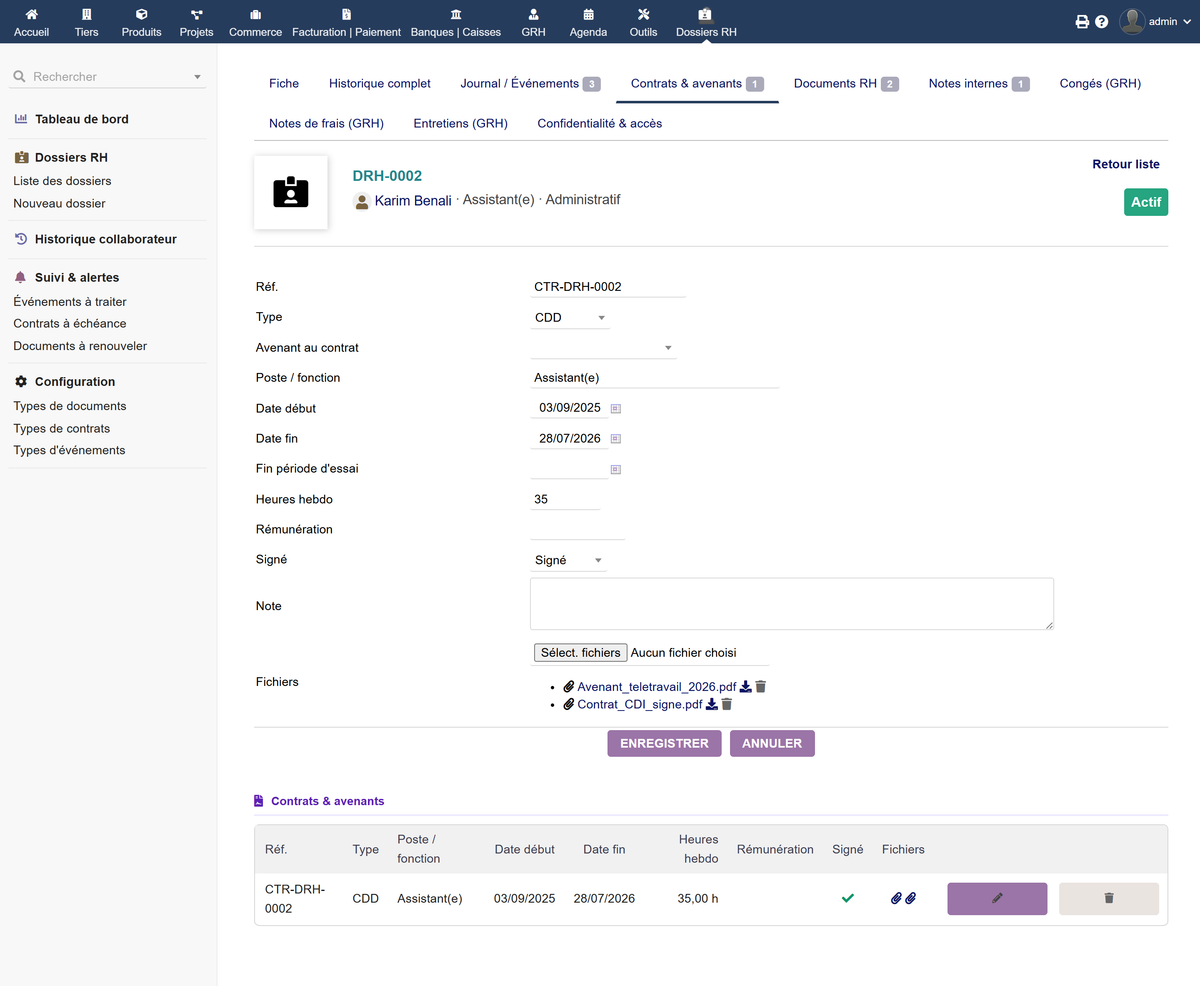Switch to the Fiche tab
1200x986 pixels.
[284, 84]
